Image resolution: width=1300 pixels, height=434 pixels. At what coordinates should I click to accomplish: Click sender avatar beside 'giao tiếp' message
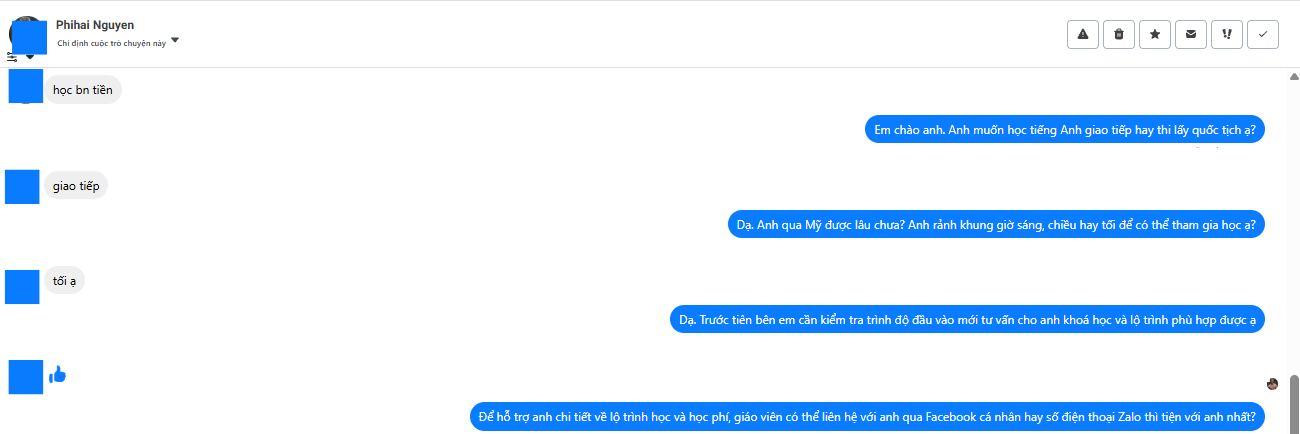point(22,186)
